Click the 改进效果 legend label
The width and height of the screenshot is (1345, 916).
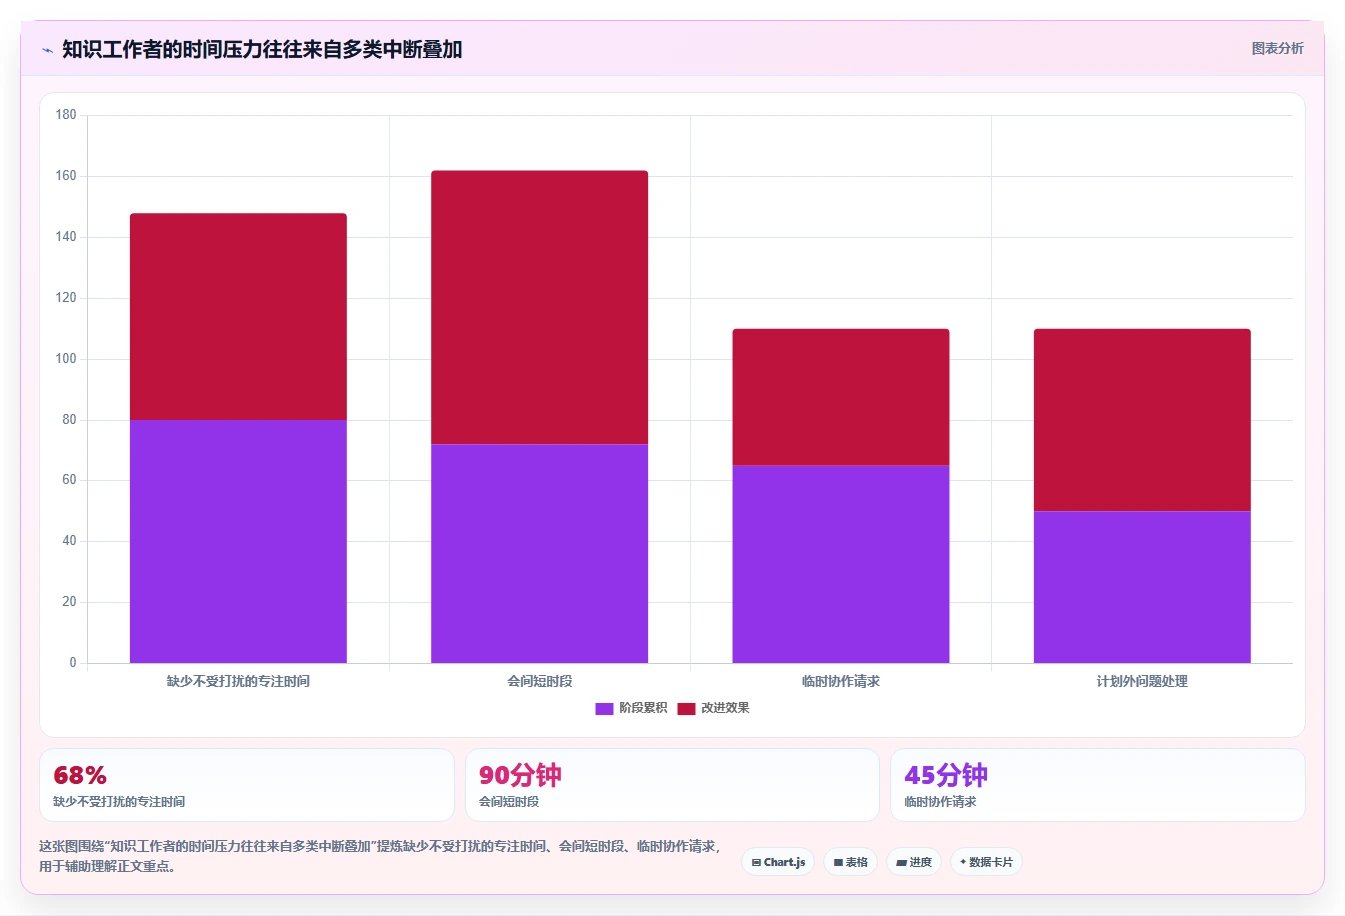click(x=725, y=708)
